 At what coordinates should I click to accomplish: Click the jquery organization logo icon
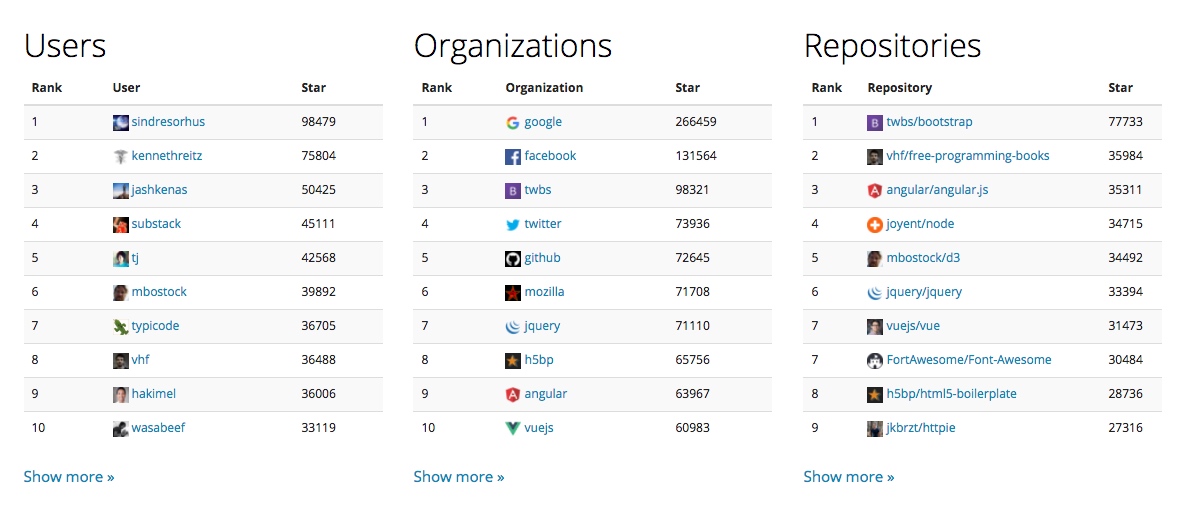pos(513,326)
